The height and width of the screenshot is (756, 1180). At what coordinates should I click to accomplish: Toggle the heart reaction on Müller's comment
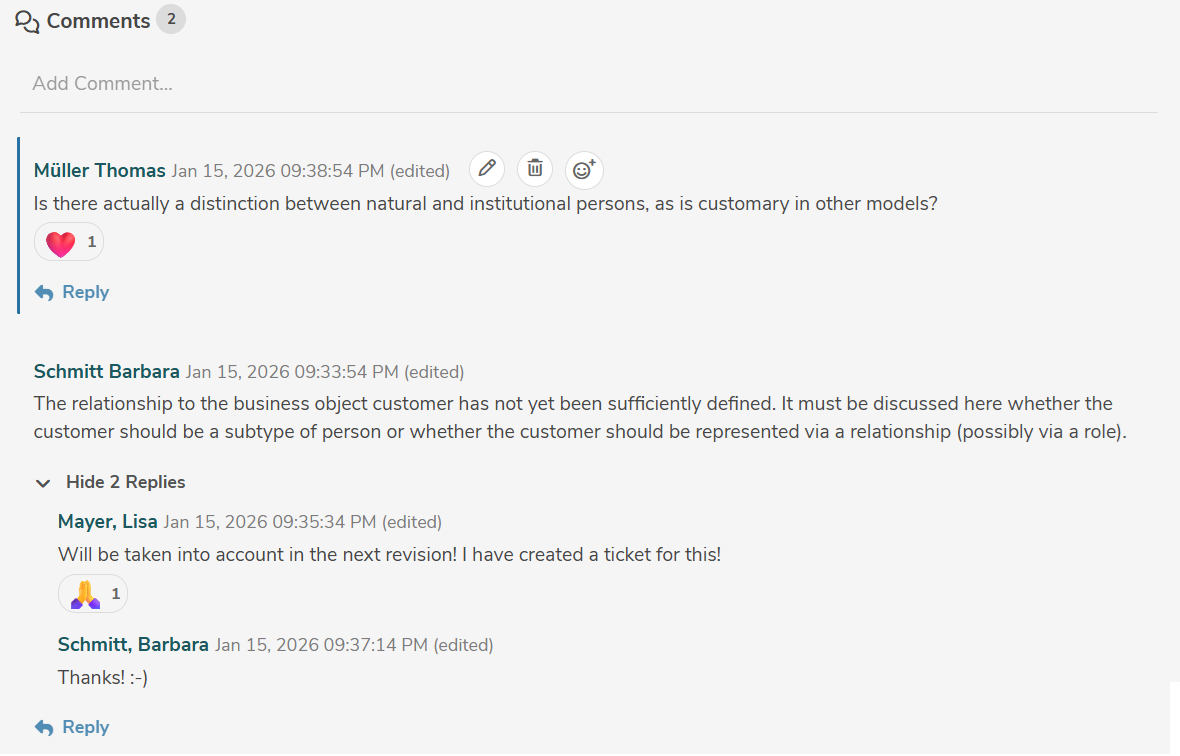[x=69, y=242]
